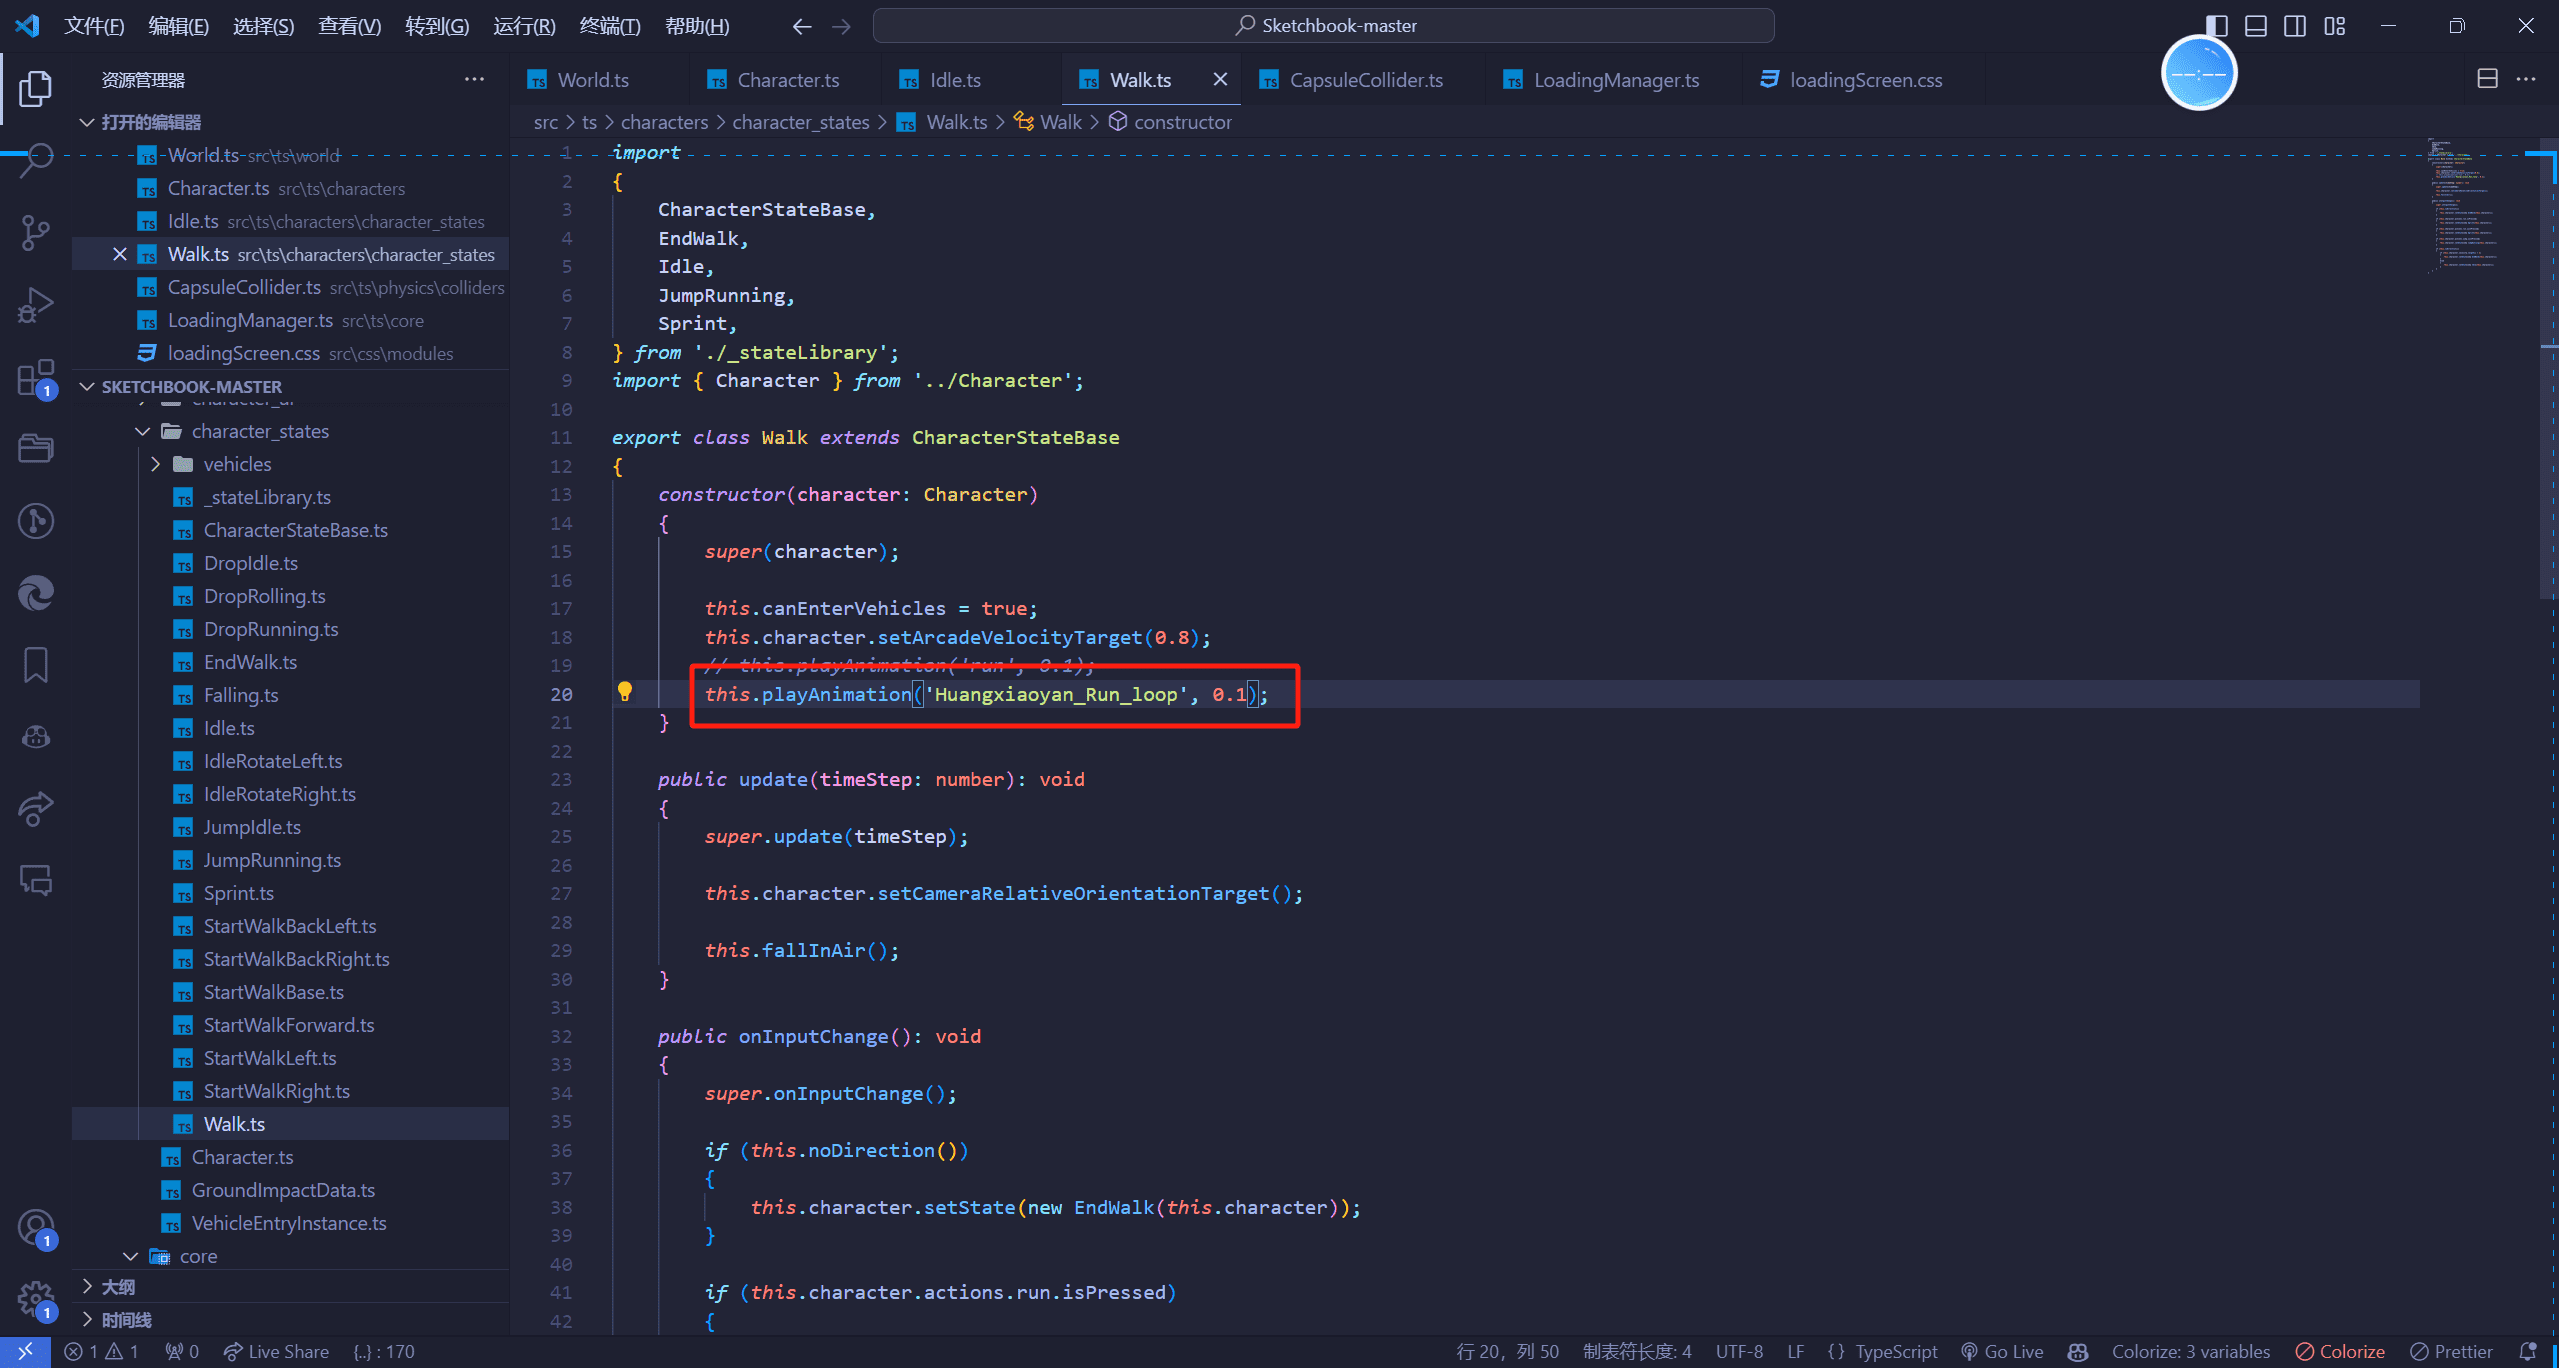
Task: Toggle secondary sidebar visibility
Action: 2295,26
